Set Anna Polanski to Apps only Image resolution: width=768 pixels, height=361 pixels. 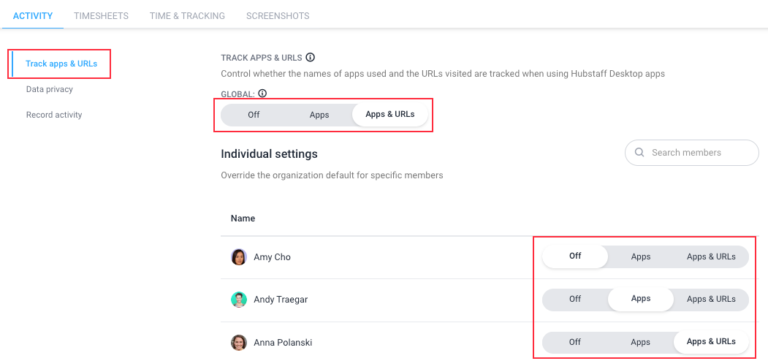click(x=641, y=342)
